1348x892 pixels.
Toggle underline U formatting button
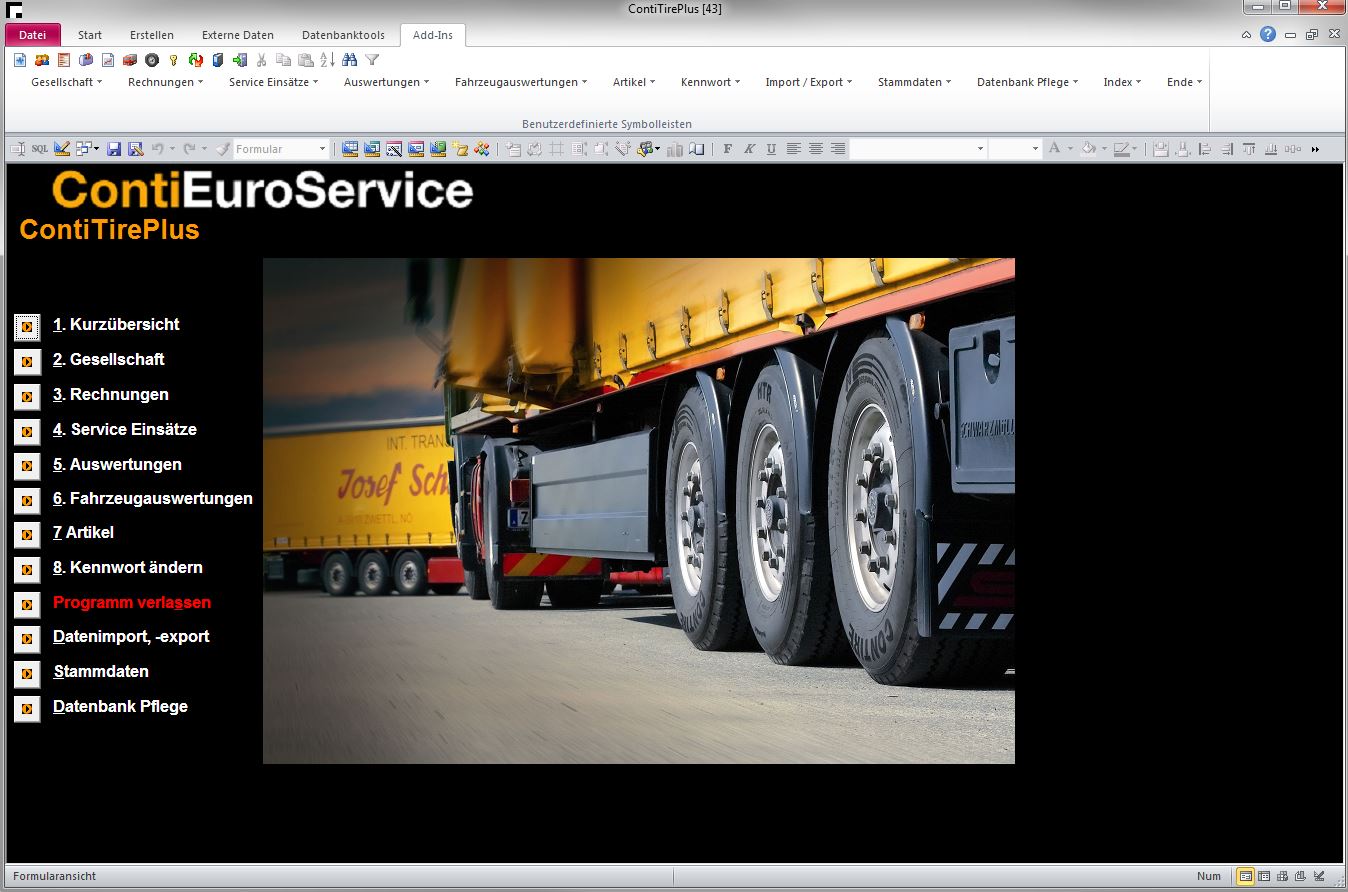click(x=771, y=149)
